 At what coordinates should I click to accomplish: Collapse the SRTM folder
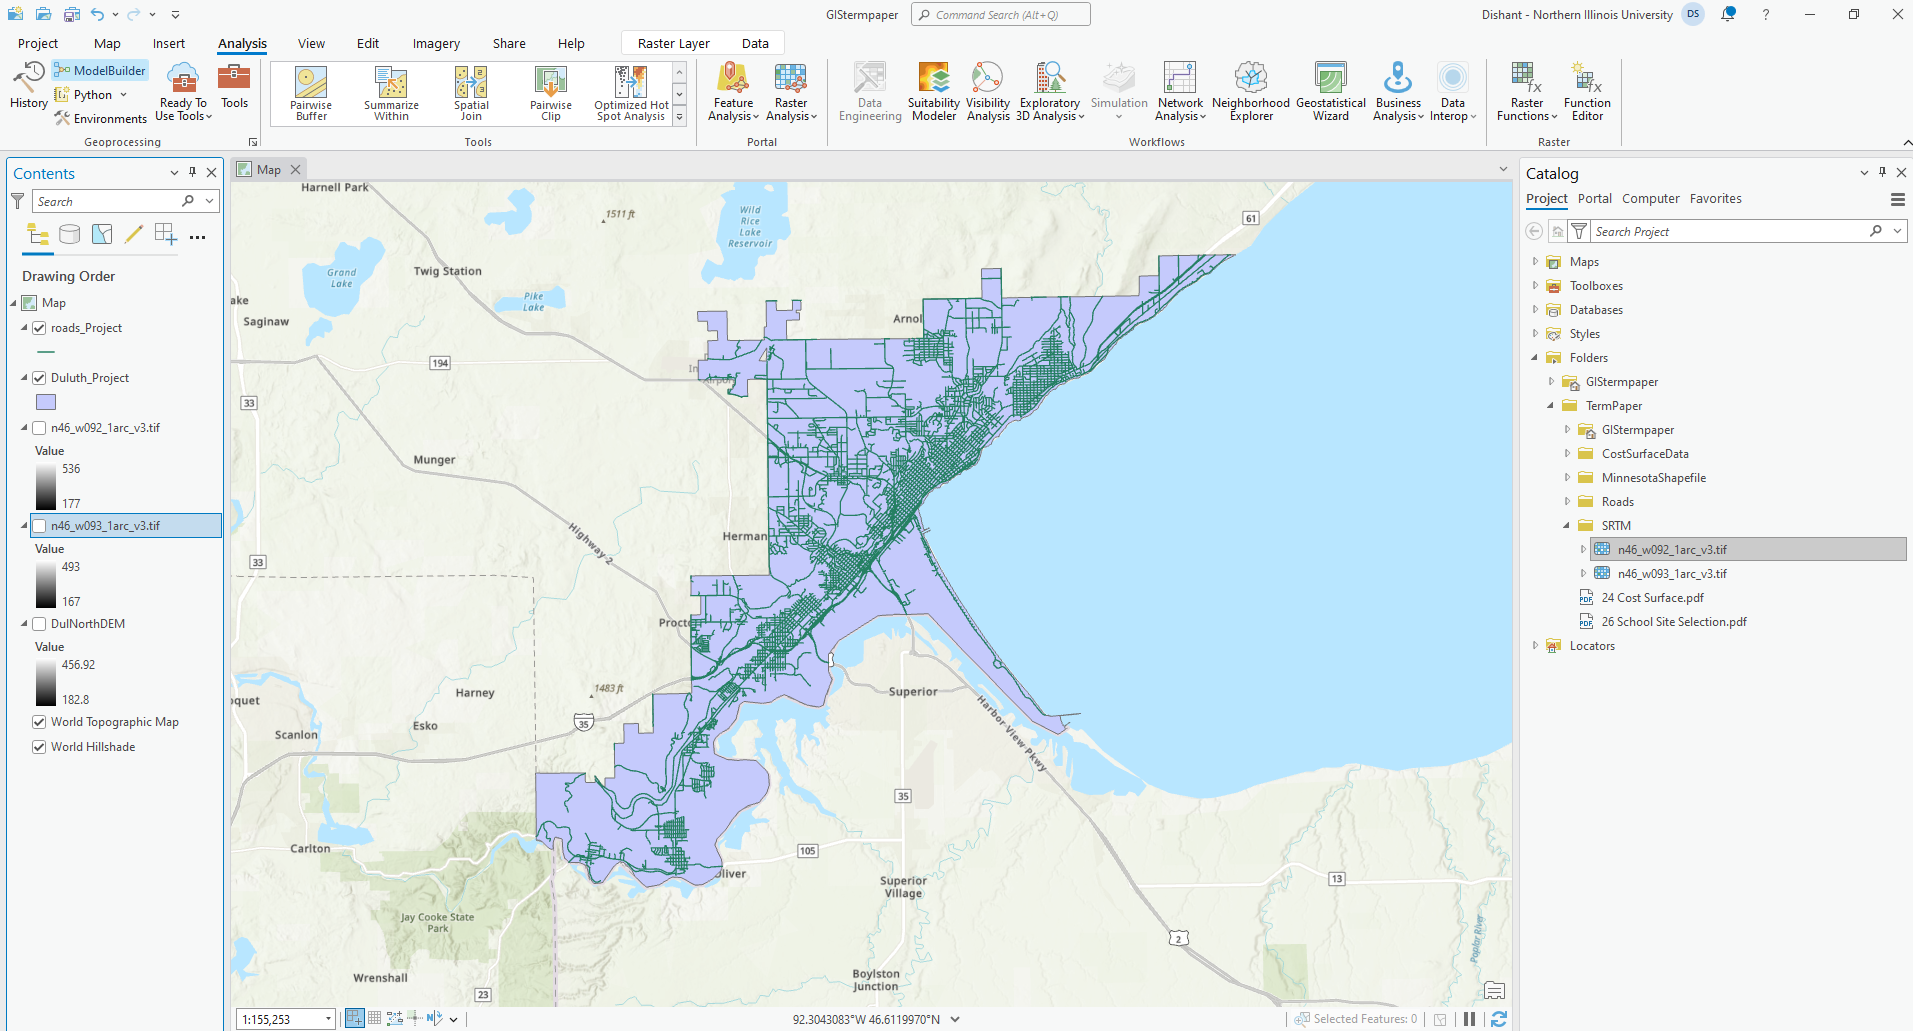click(x=1567, y=526)
